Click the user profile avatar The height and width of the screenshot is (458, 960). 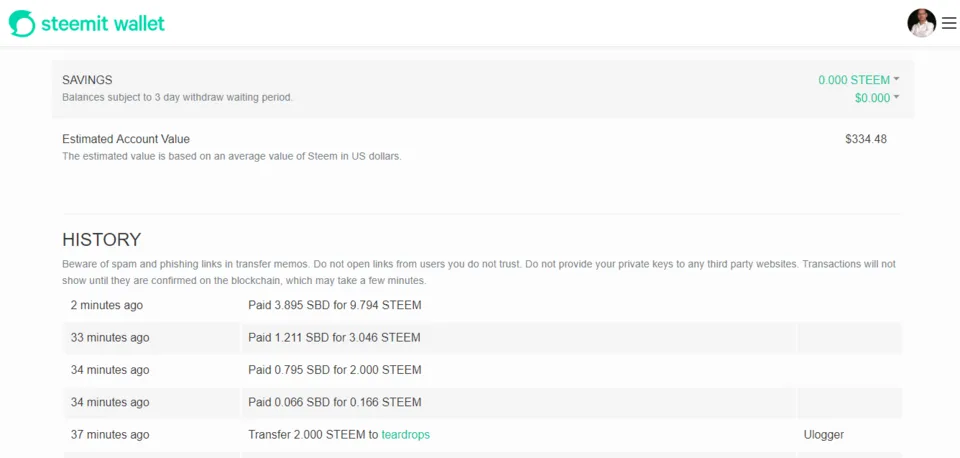[921, 23]
